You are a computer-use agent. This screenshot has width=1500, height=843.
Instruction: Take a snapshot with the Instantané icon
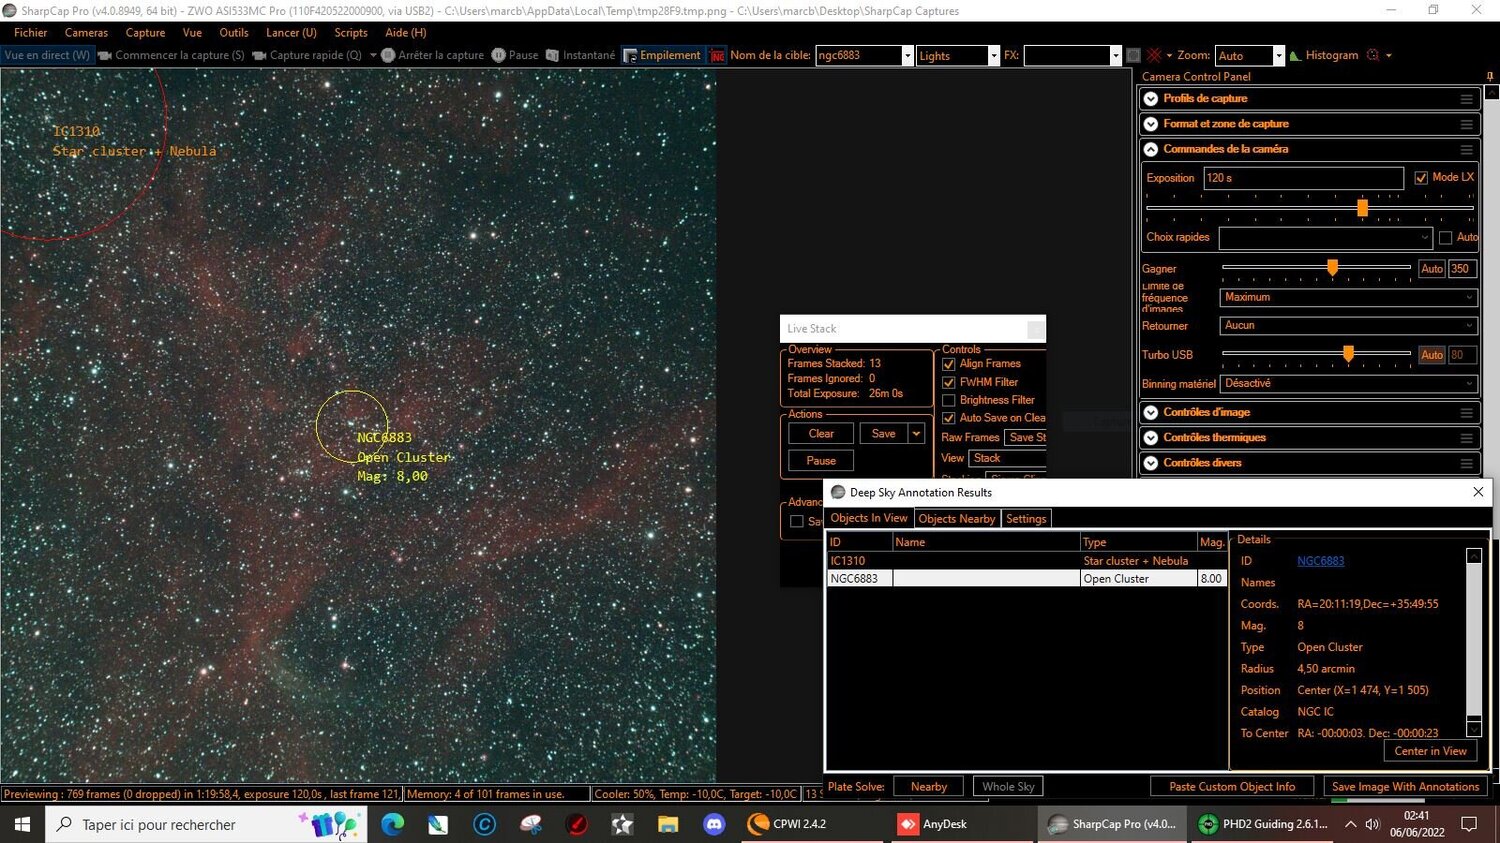tap(551, 55)
